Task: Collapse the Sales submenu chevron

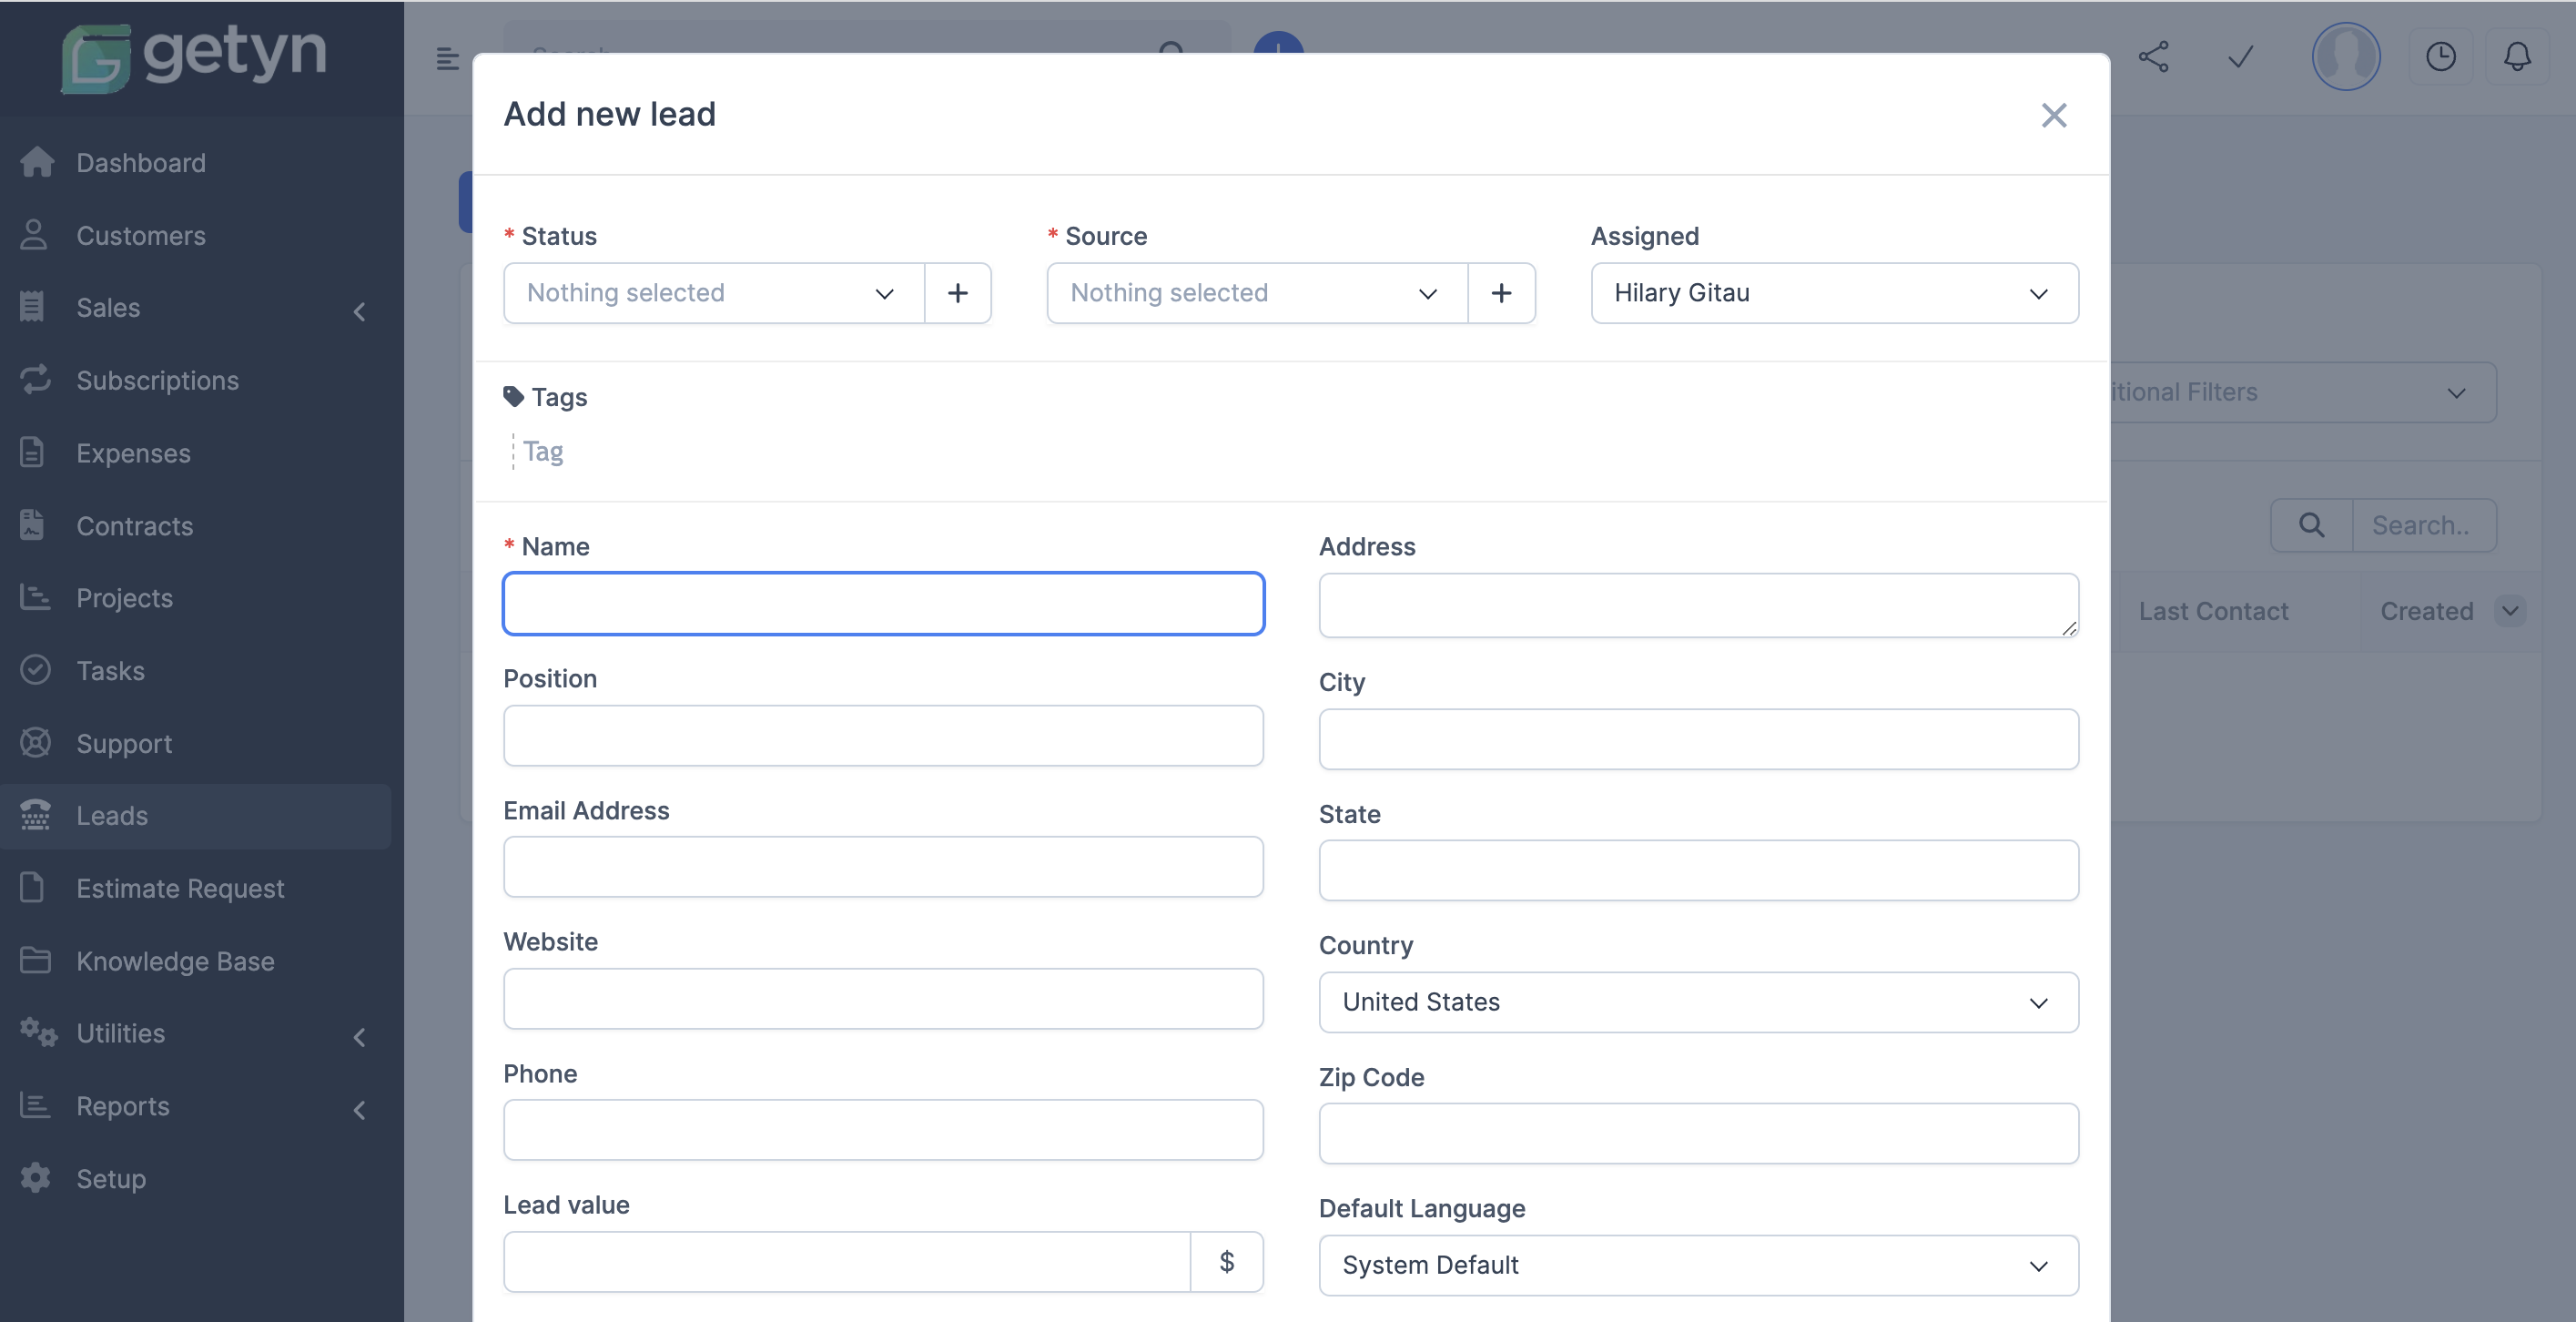Action: pos(359,311)
